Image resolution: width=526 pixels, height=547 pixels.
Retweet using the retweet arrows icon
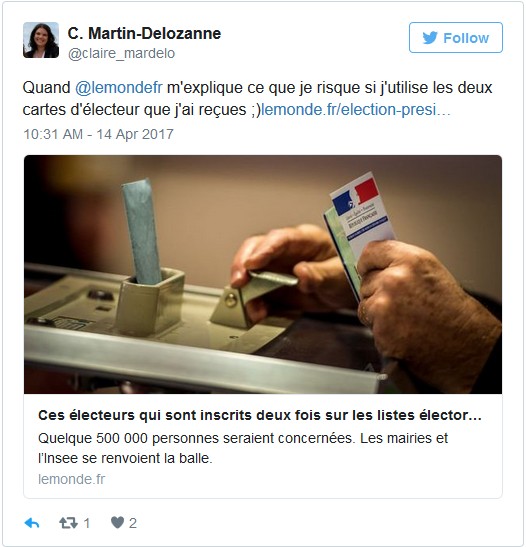click(68, 523)
